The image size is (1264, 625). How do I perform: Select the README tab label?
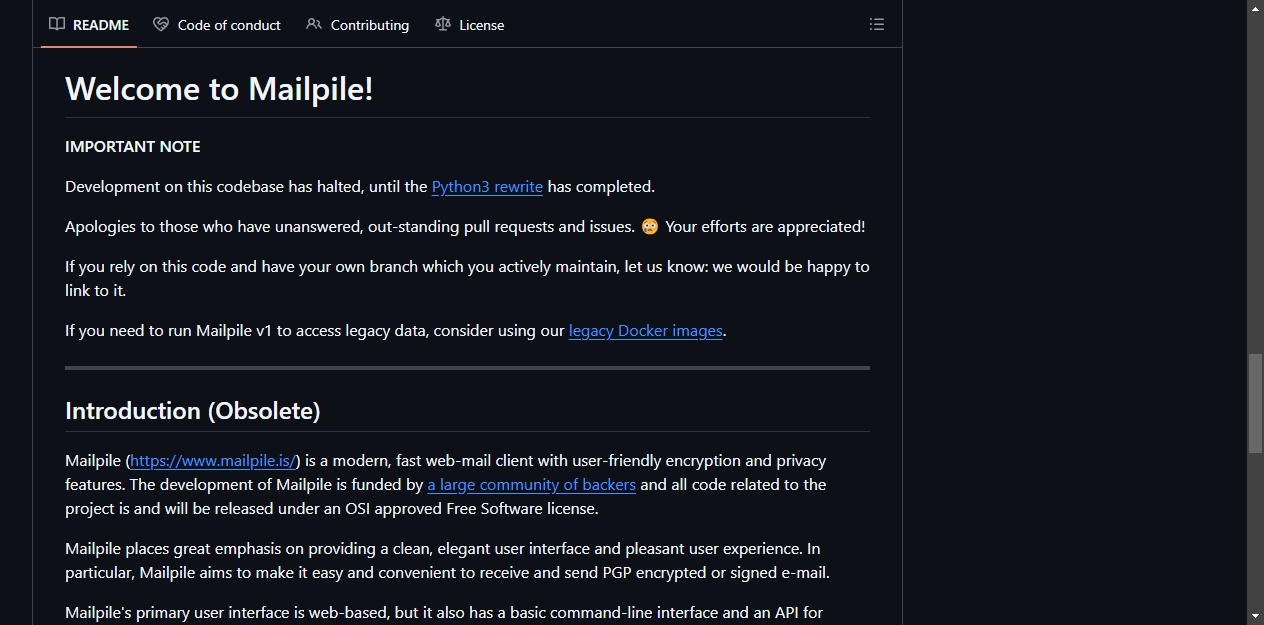pos(101,25)
